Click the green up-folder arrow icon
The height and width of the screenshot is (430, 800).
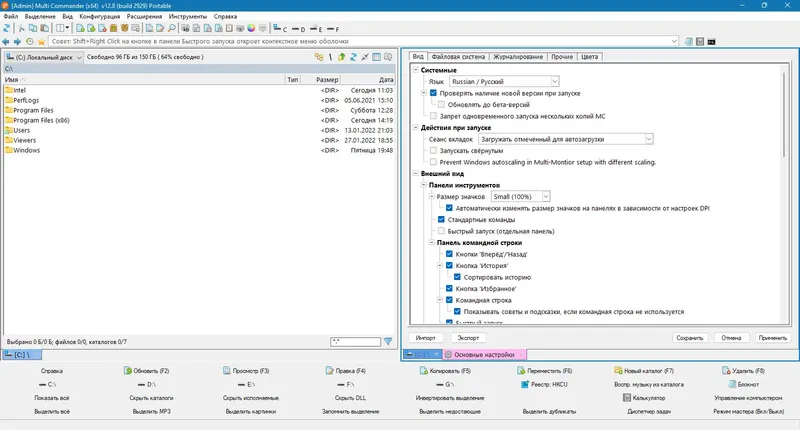(x=341, y=57)
